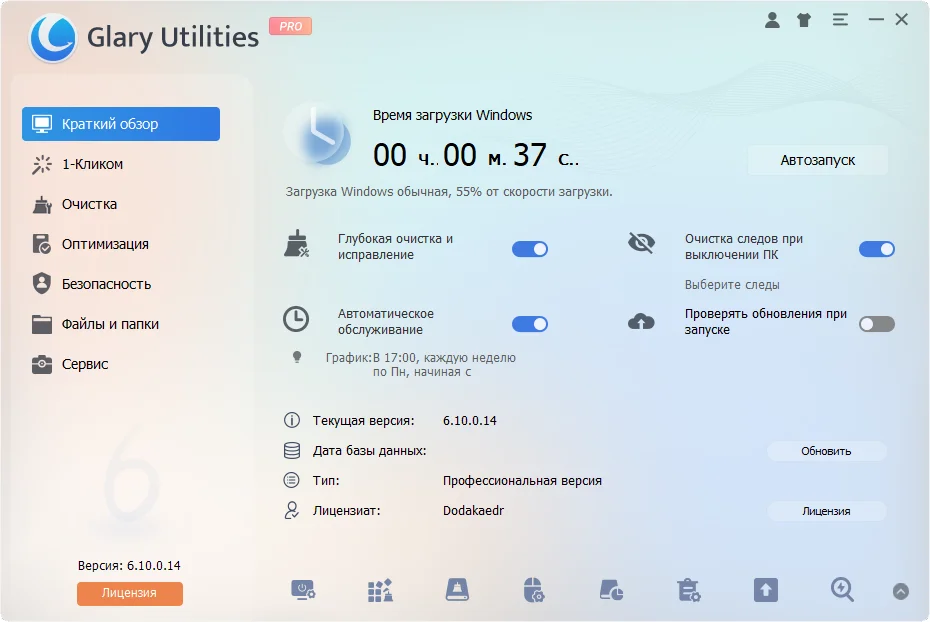Viewport: 930px width, 622px height.
Task: Open the disk cleaner drive icon
Action: (x=457, y=590)
